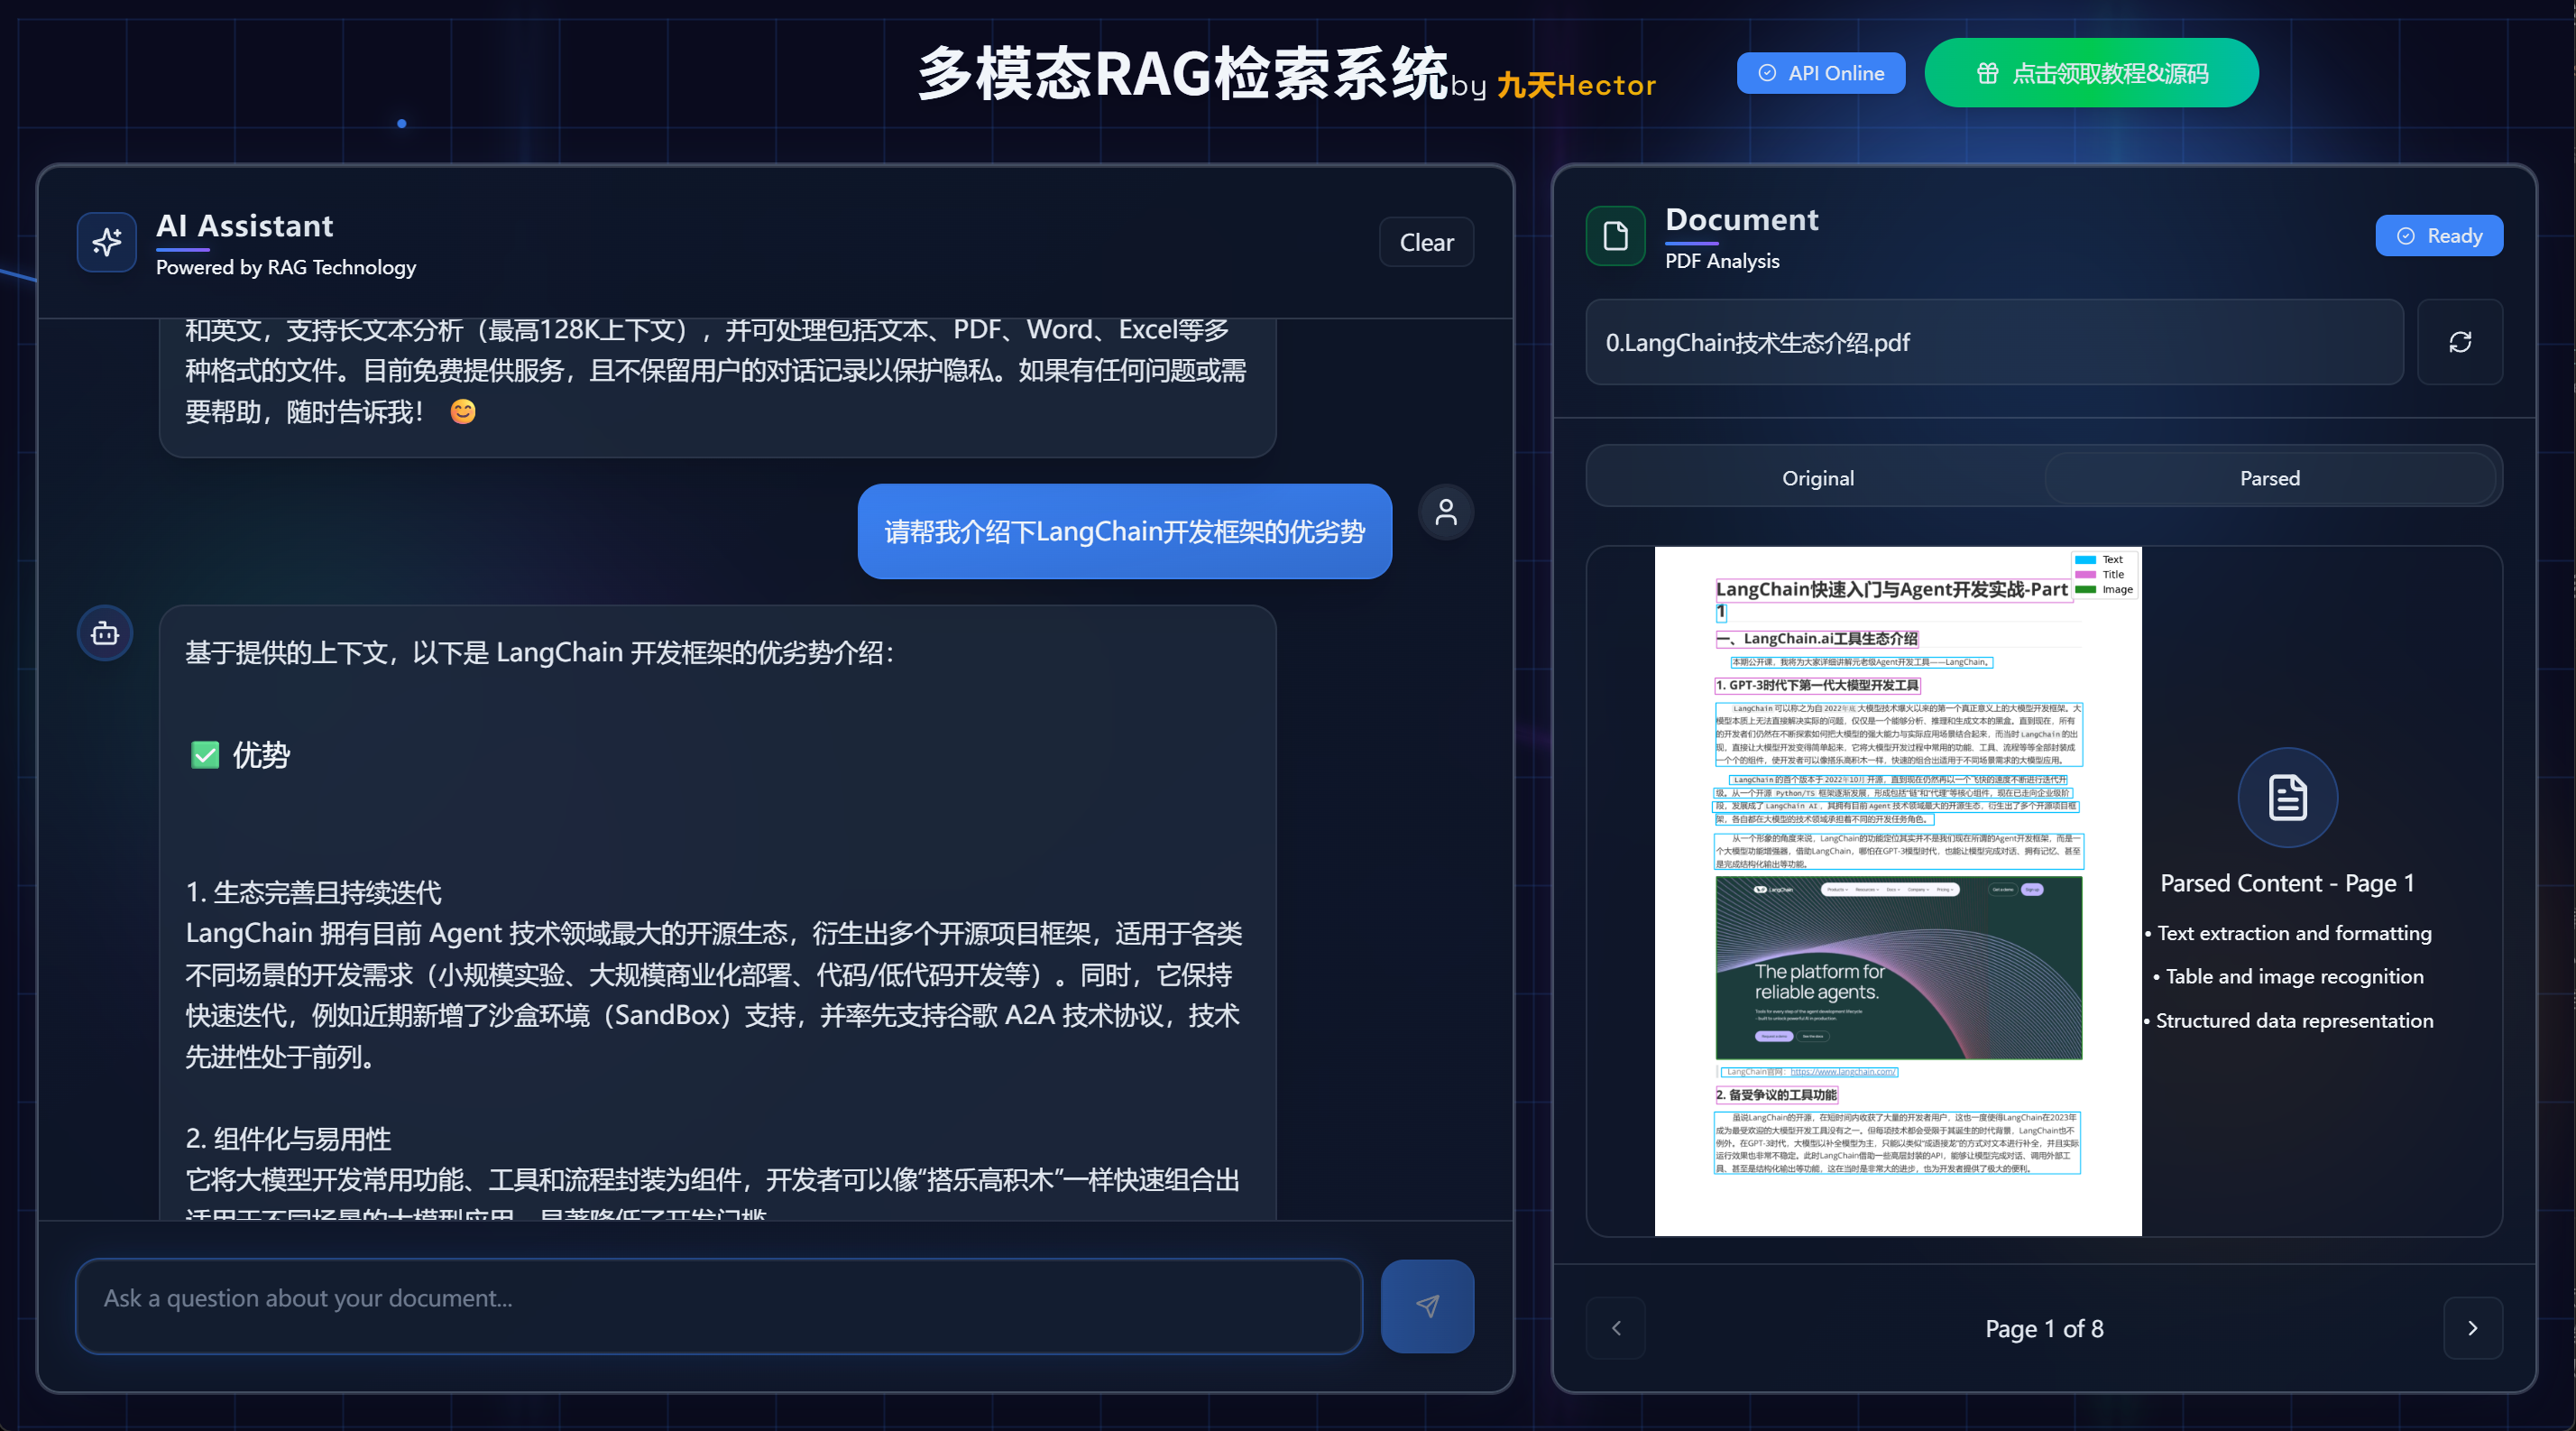Toggle the API Online status indicator
Image resolution: width=2576 pixels, height=1431 pixels.
tap(1820, 73)
